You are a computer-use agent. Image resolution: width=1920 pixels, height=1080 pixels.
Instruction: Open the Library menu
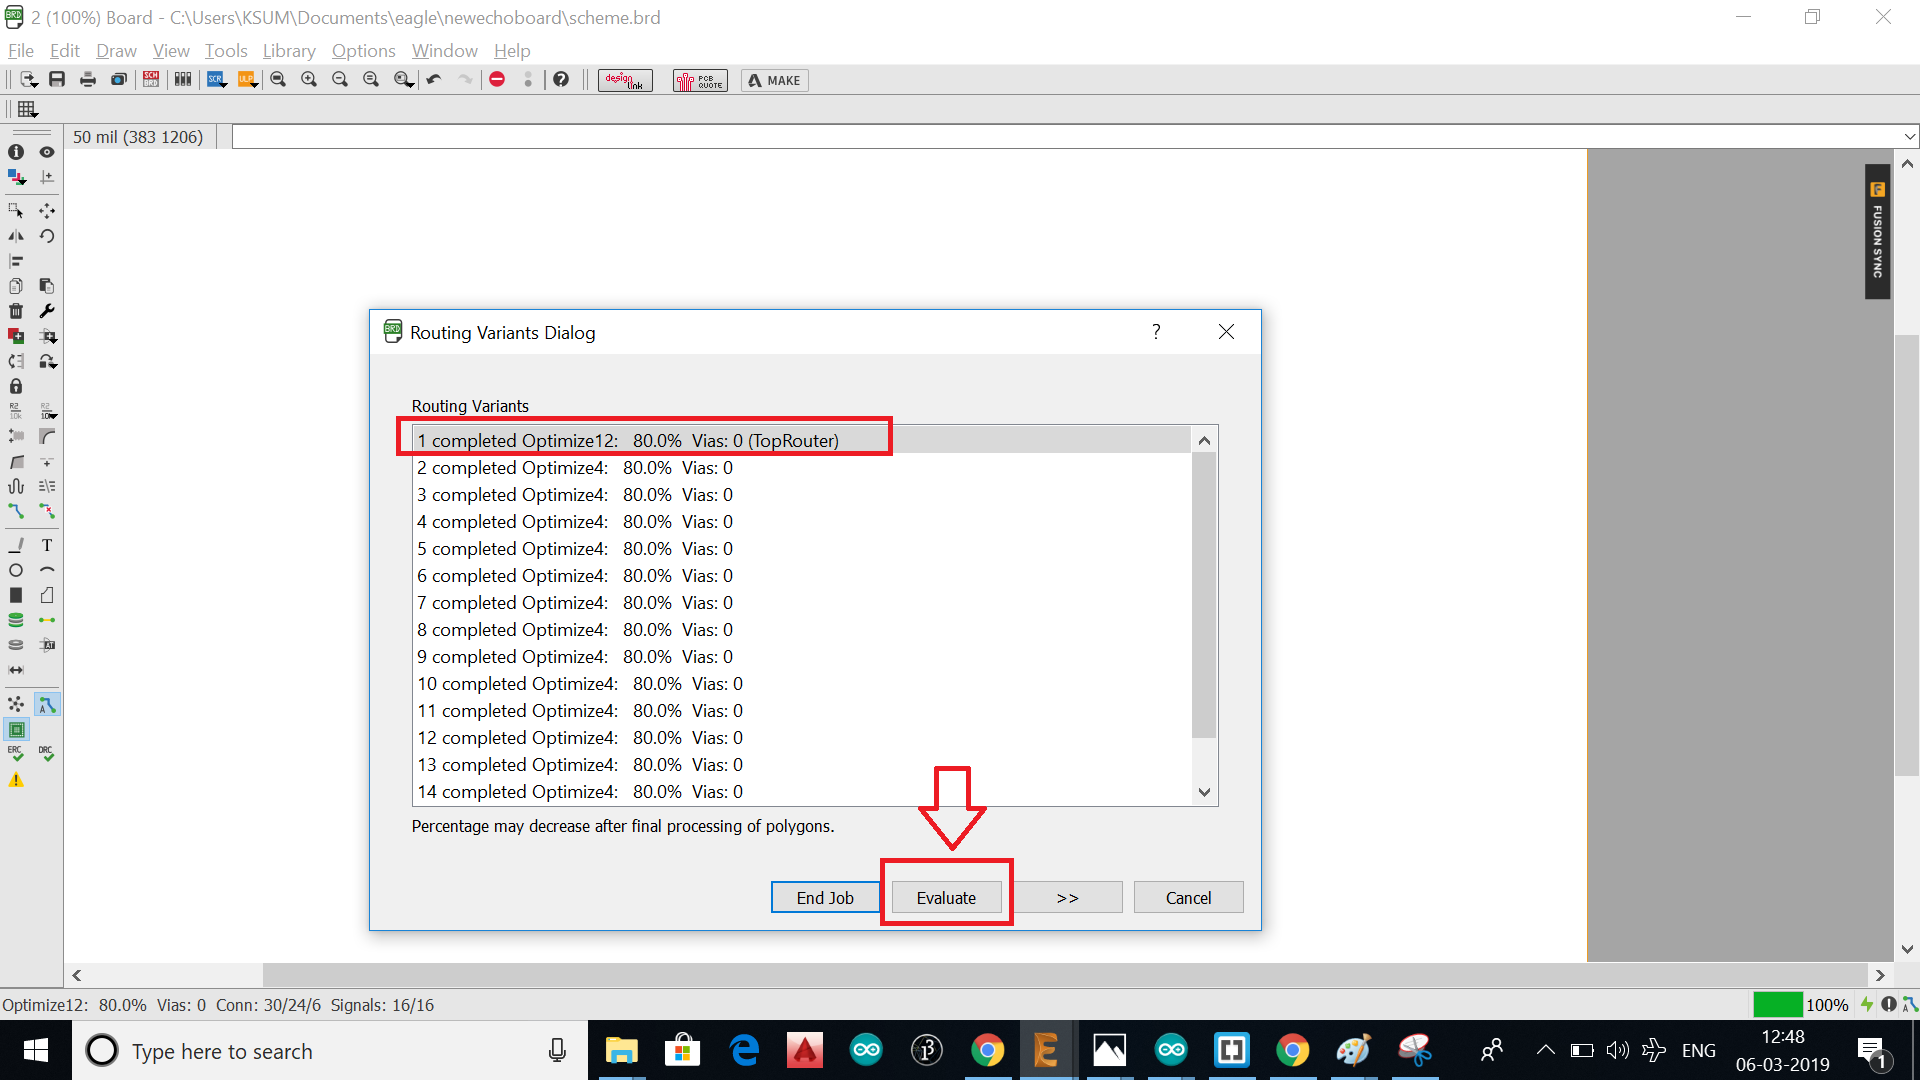pyautogui.click(x=288, y=51)
